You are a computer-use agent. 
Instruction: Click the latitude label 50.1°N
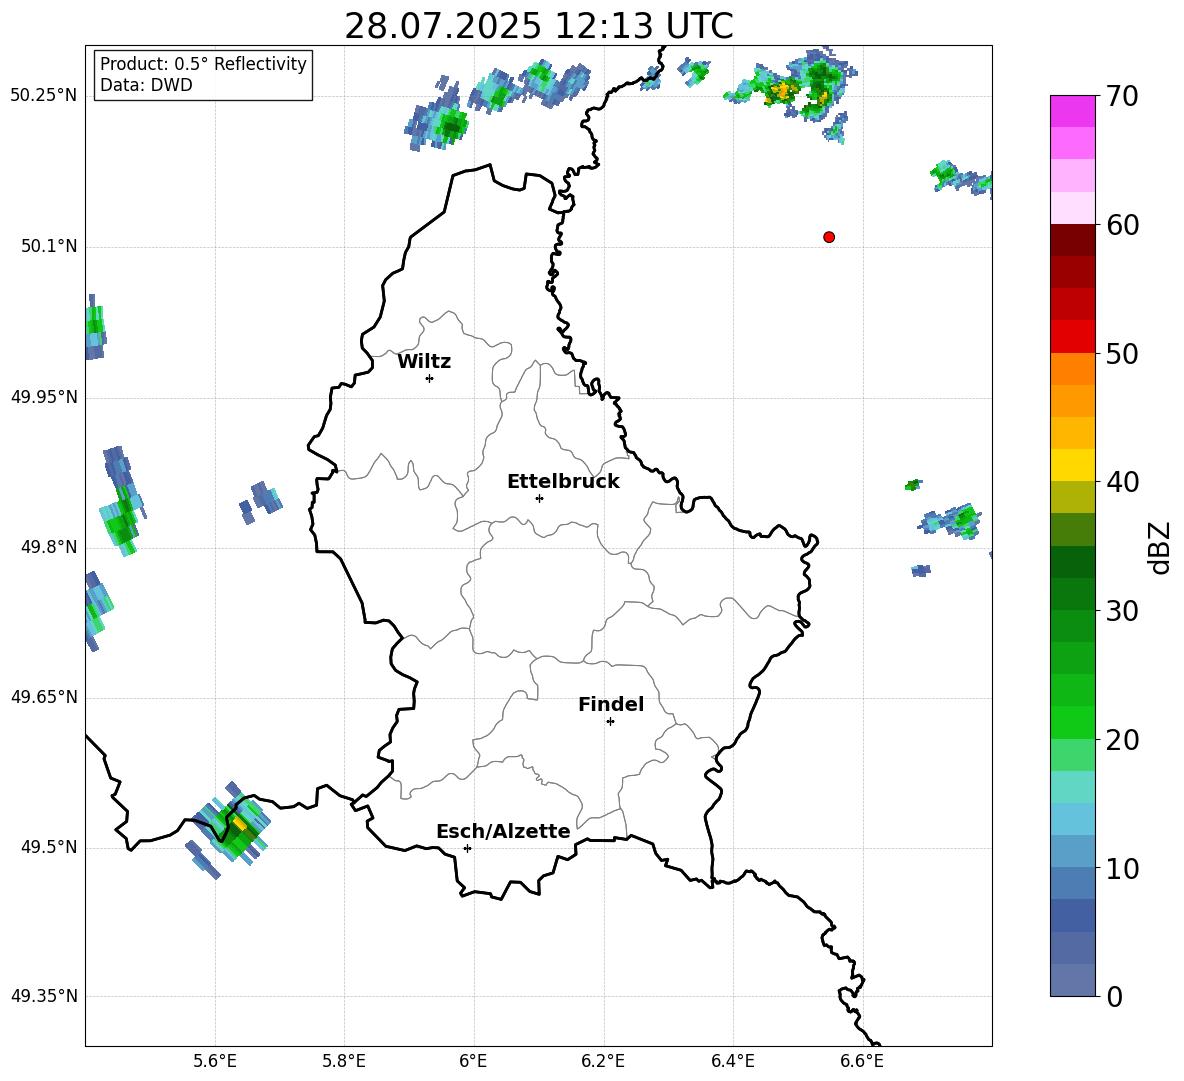(x=49, y=247)
